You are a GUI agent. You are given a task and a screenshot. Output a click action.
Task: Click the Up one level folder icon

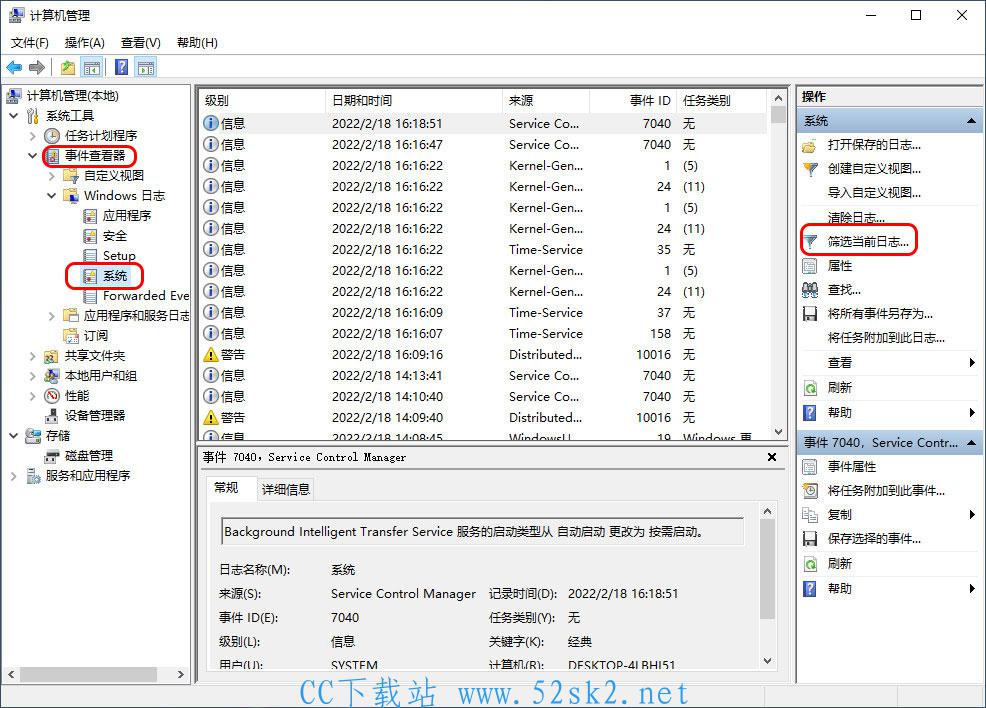point(68,67)
